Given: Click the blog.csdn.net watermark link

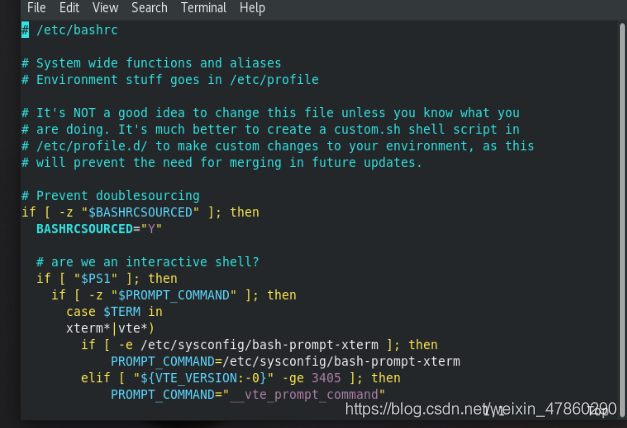Looking at the screenshot, I should coord(481,409).
